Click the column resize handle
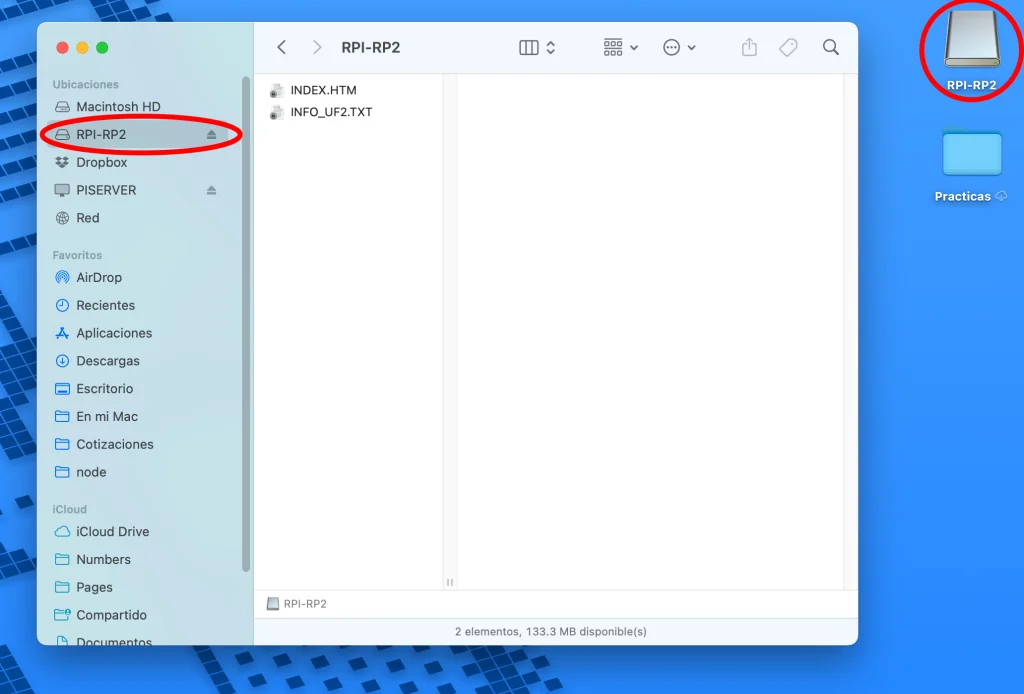 point(449,582)
